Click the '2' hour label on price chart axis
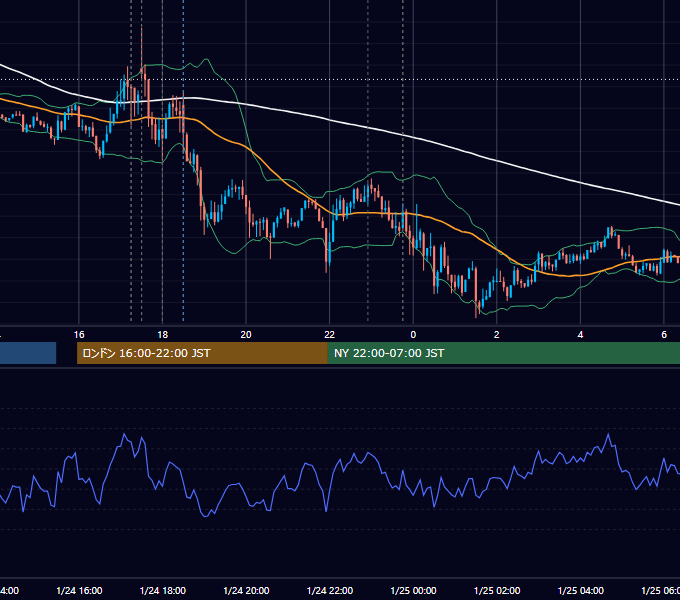Screen dimensions: 680x600 497,335
